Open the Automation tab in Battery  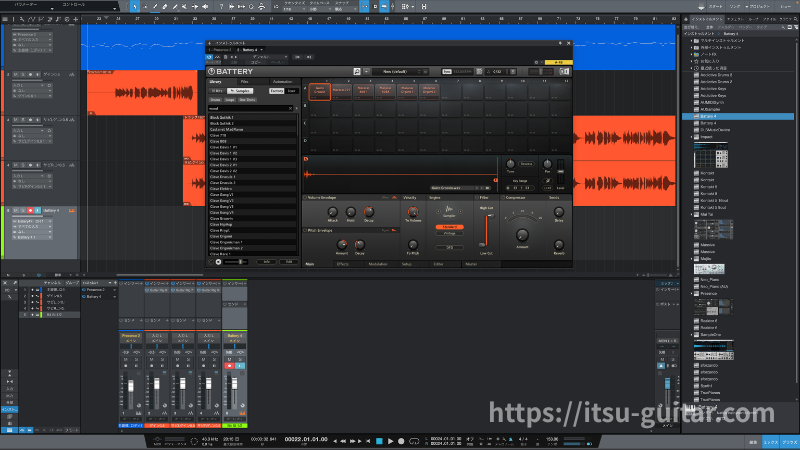[282, 82]
